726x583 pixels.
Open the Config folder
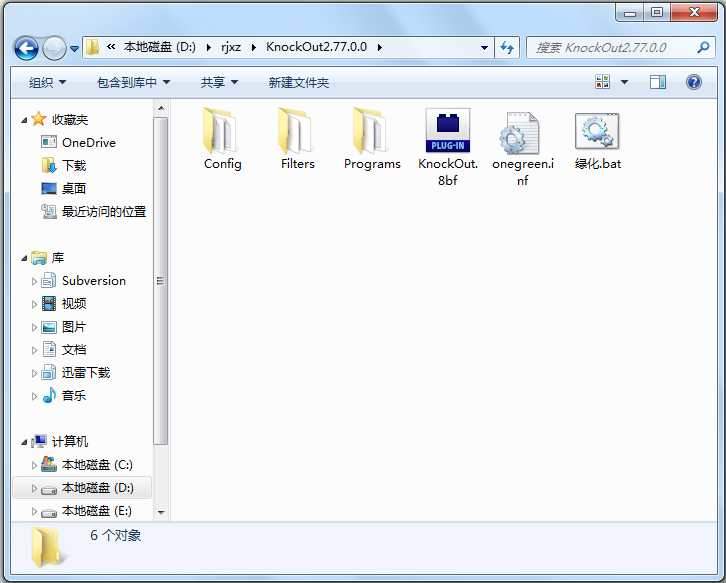point(222,138)
